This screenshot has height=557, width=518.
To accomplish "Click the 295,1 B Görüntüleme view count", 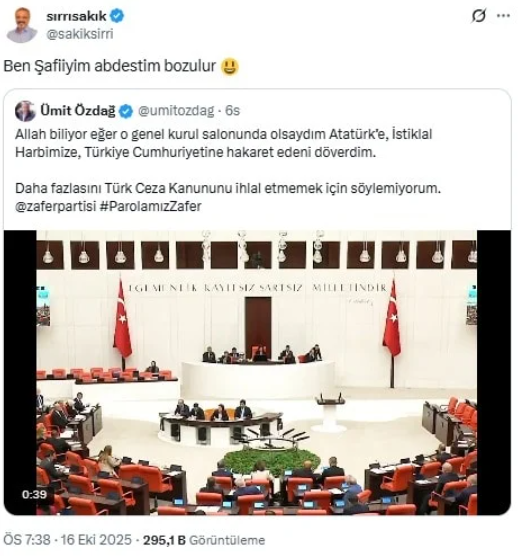I will [x=204, y=540].
